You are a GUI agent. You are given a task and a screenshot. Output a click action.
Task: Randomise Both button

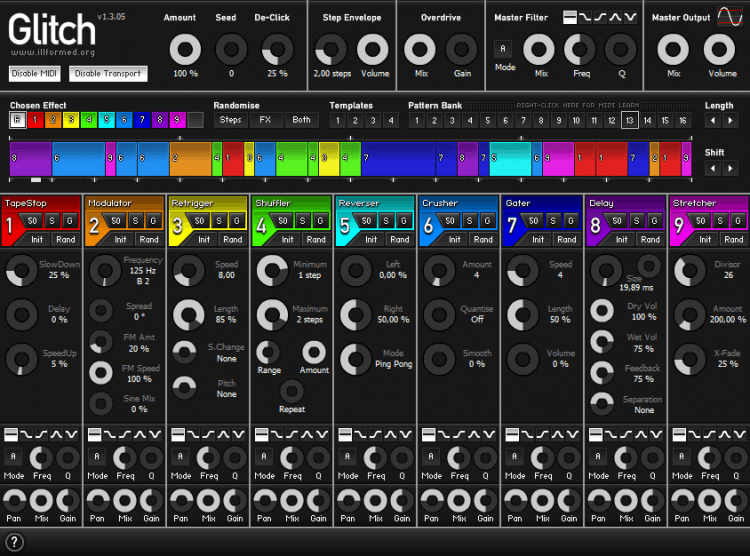tap(301, 120)
